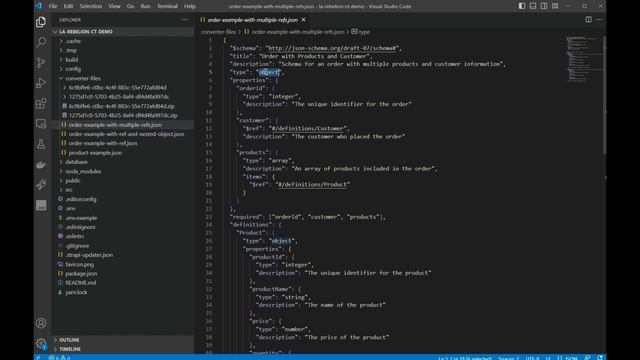The width and height of the screenshot is (640, 360).
Task: Follow the #/definitions/Product reference link
Action: pyautogui.click(x=313, y=184)
